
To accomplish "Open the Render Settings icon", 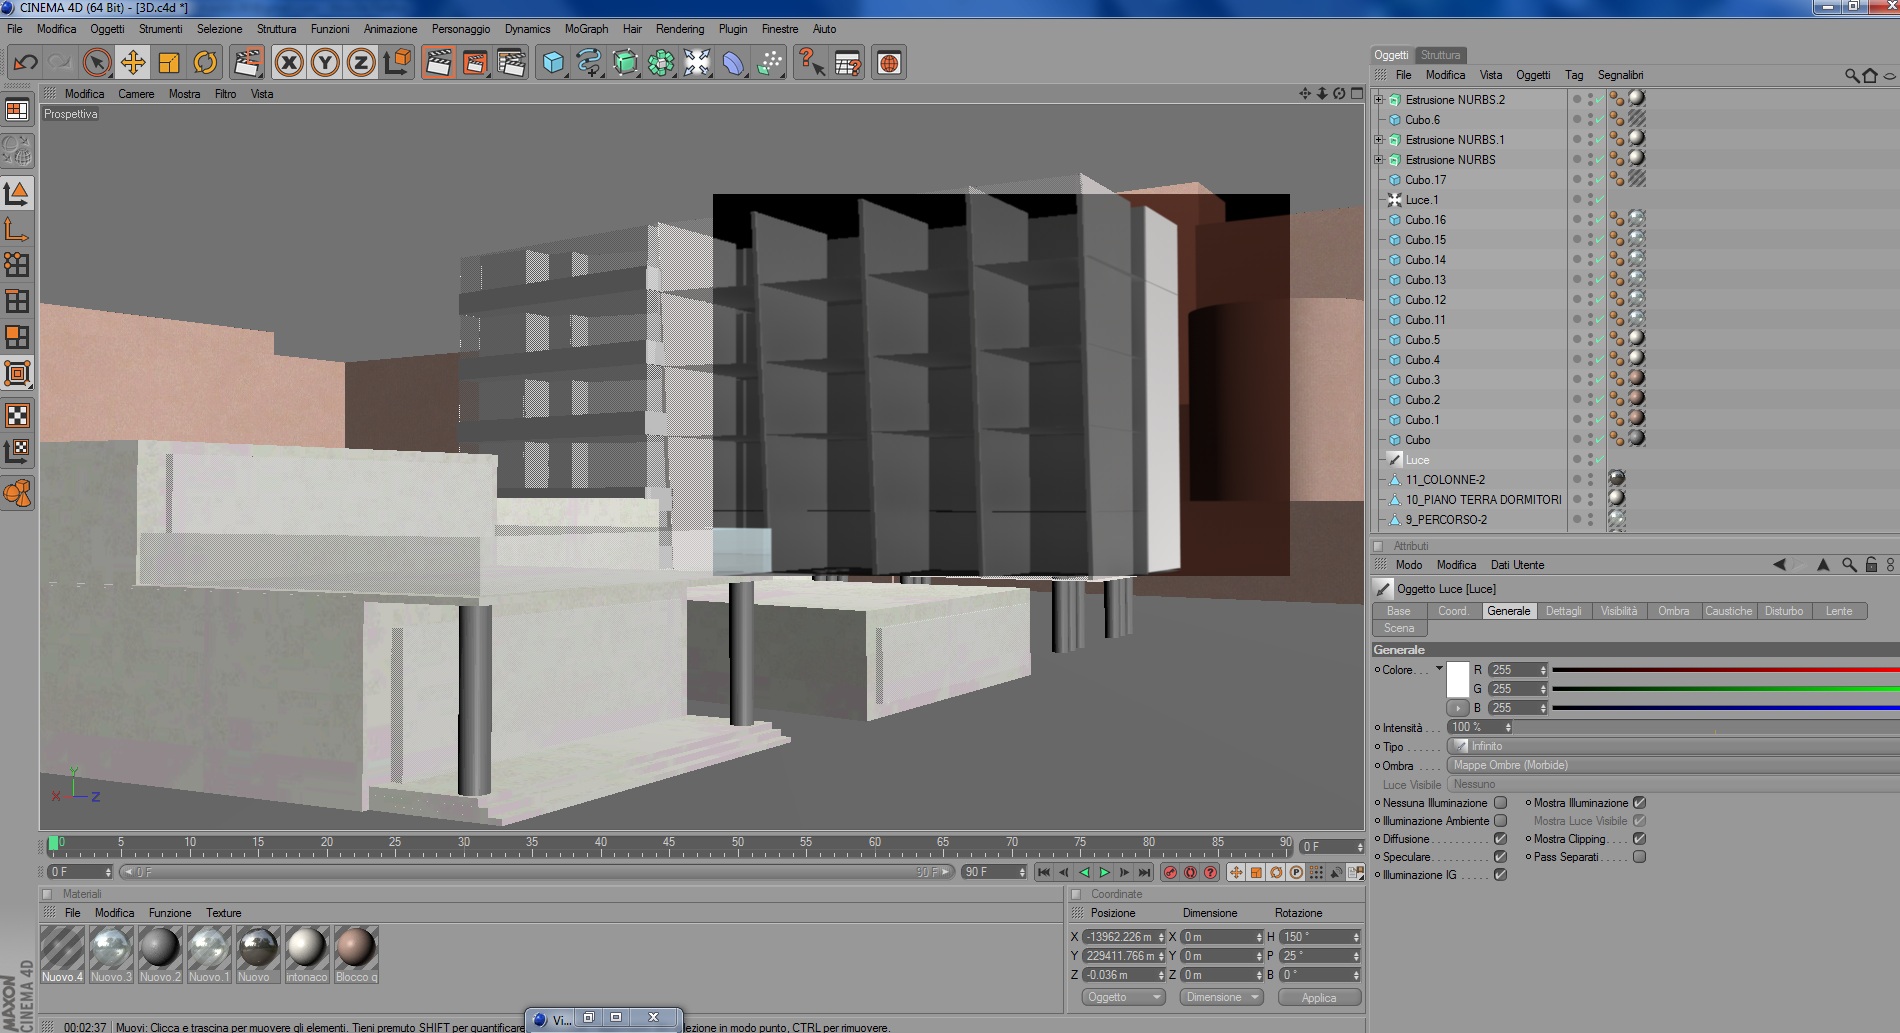I will (511, 63).
